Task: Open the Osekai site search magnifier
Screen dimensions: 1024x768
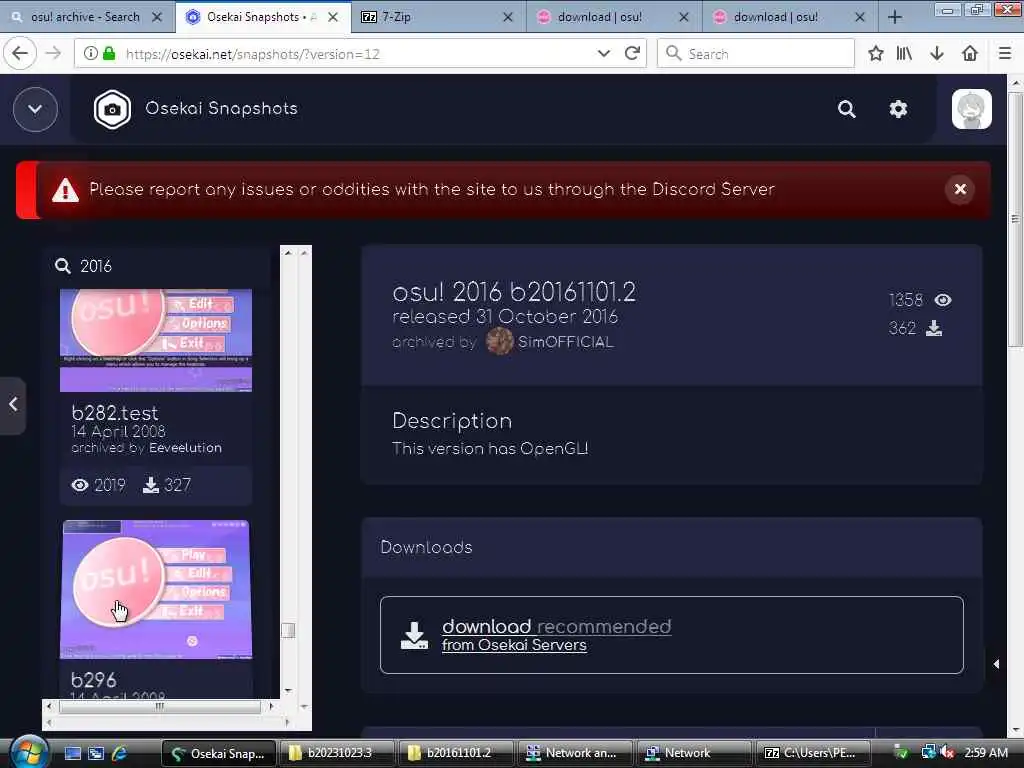Action: point(846,109)
